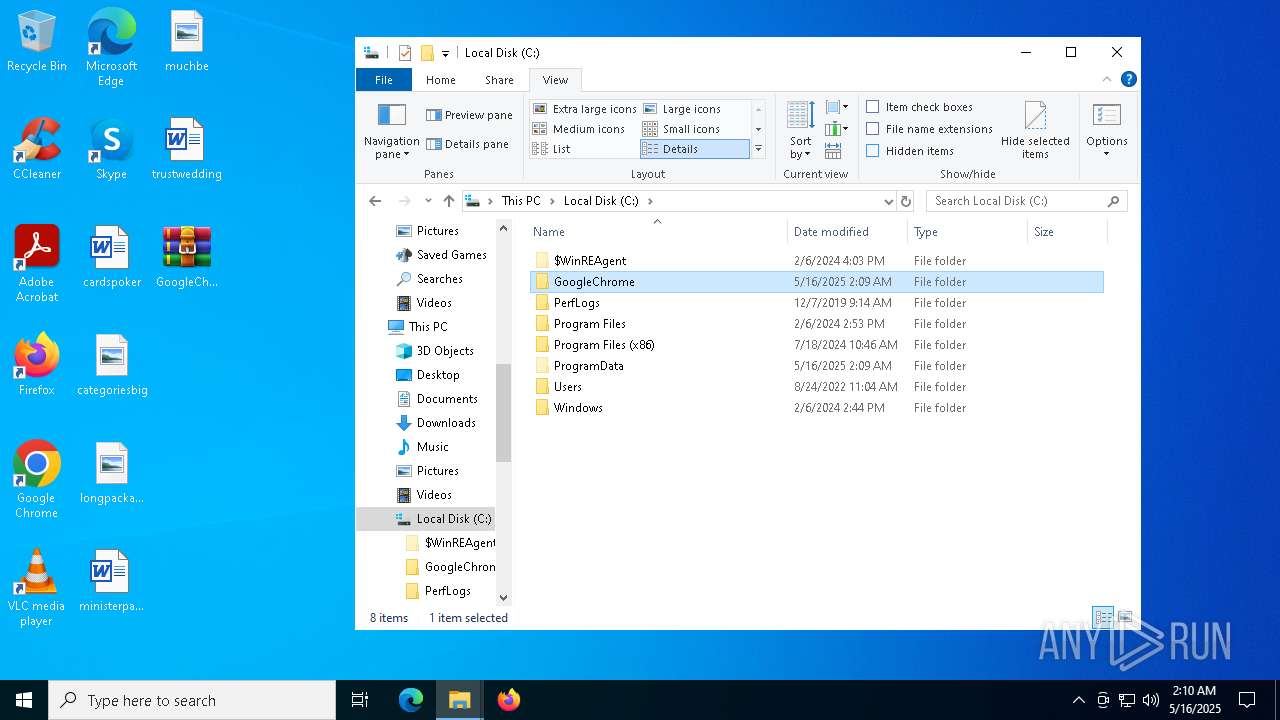Open the Add columns icon dropdown
The image size is (1280, 720).
[x=837, y=129]
